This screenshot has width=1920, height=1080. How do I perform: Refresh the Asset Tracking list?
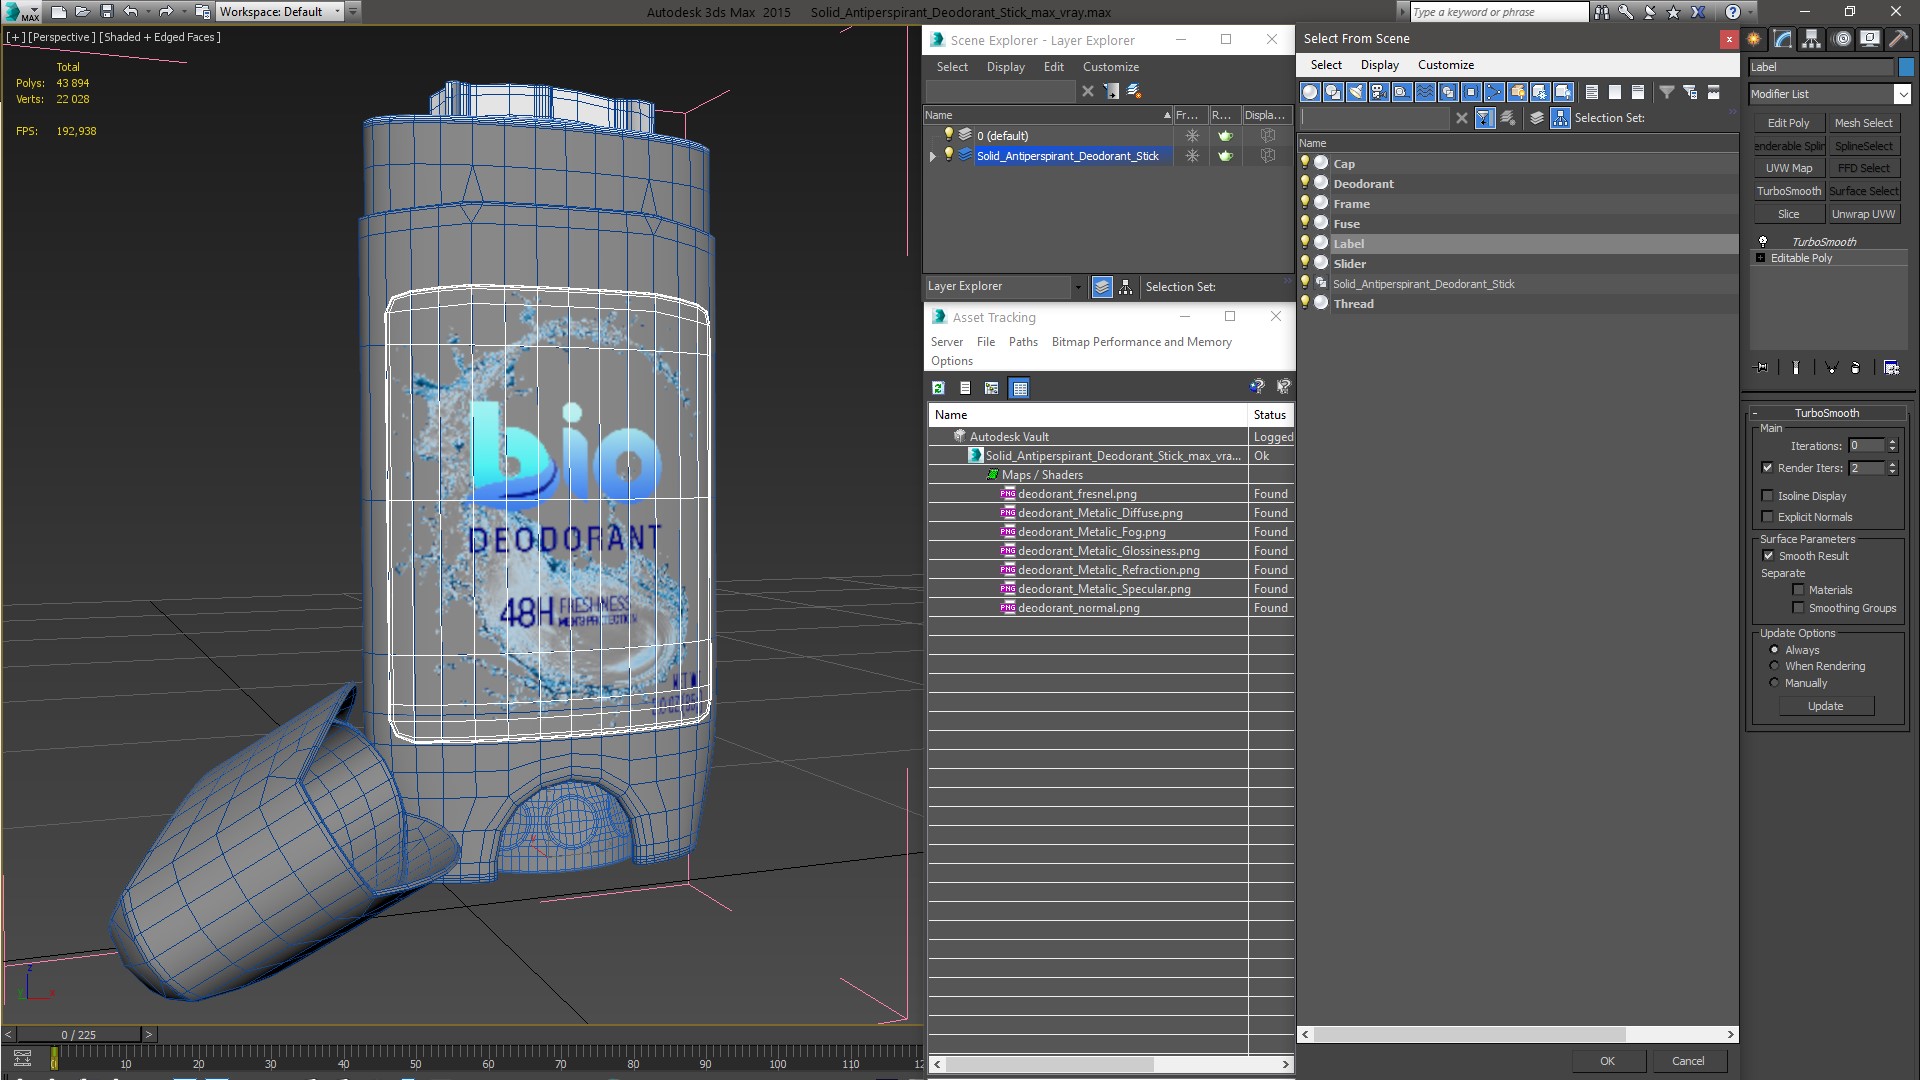pyautogui.click(x=938, y=388)
